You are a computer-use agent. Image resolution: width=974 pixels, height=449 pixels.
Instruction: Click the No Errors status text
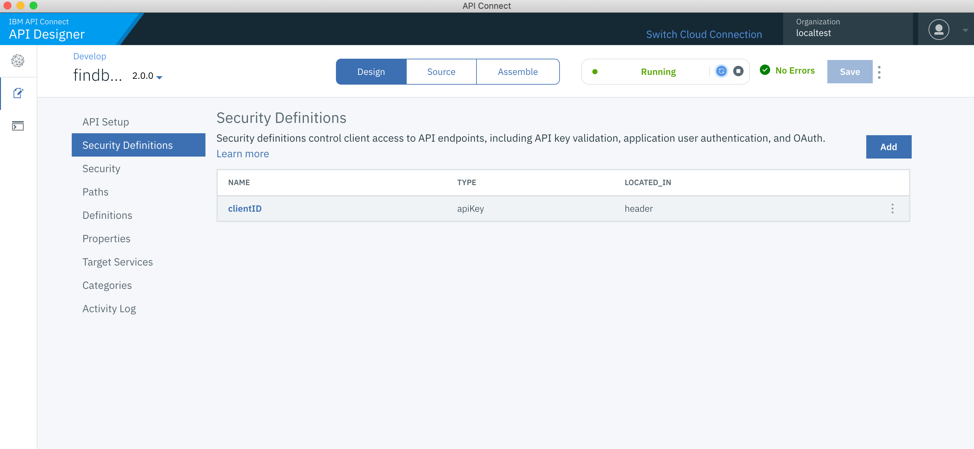(794, 71)
